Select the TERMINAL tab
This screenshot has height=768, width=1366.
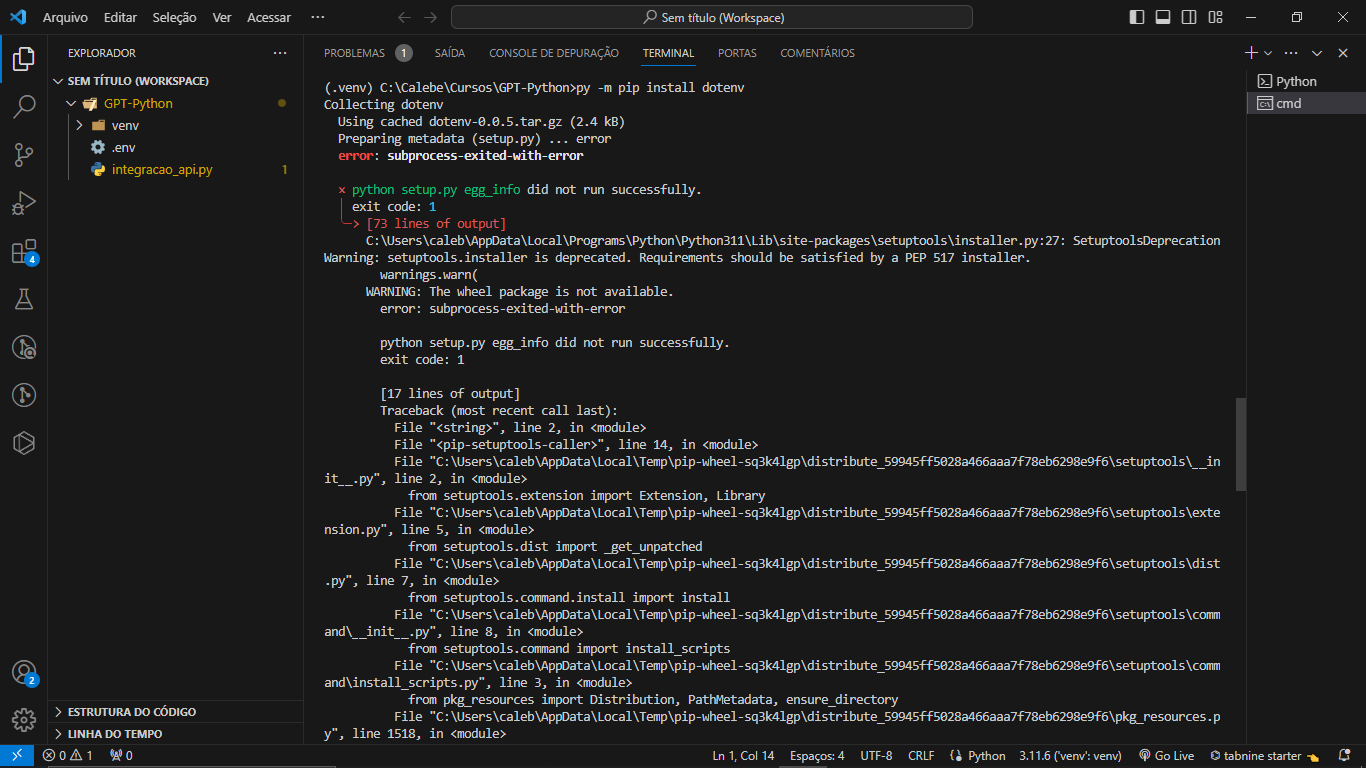click(669, 53)
